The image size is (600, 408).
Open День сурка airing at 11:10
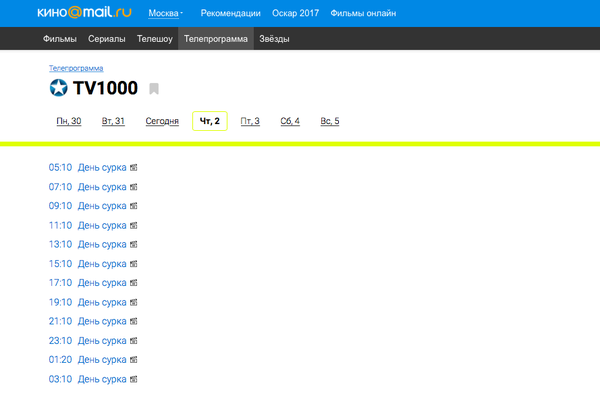(x=102, y=225)
